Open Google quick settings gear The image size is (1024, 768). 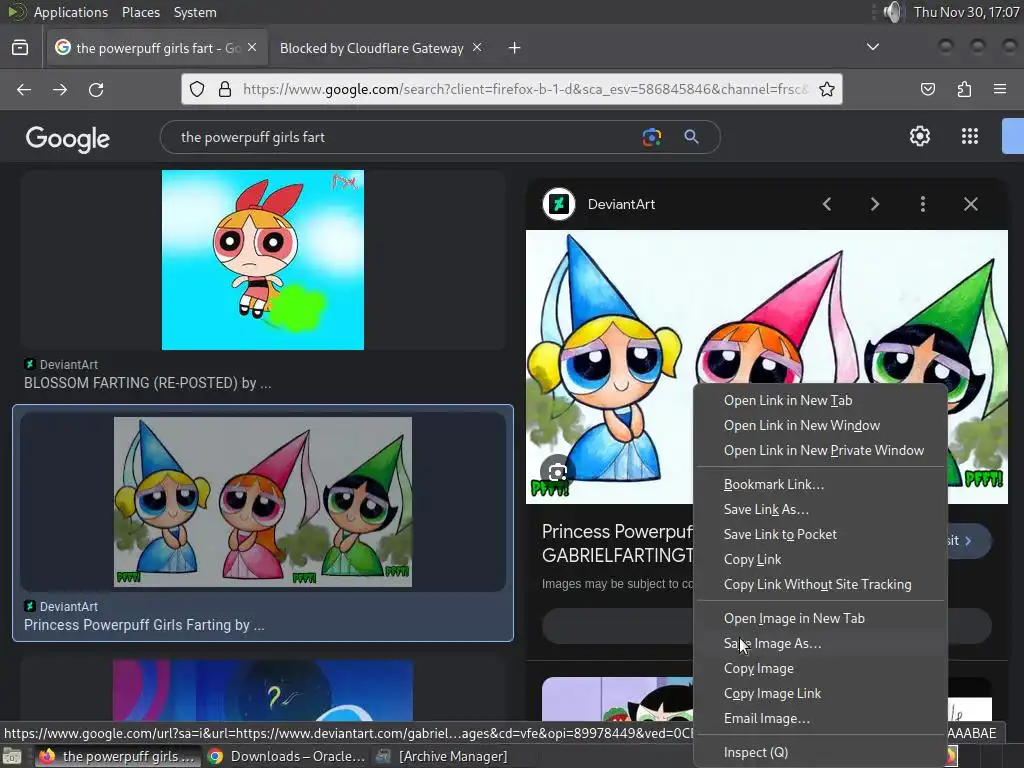tap(920, 136)
